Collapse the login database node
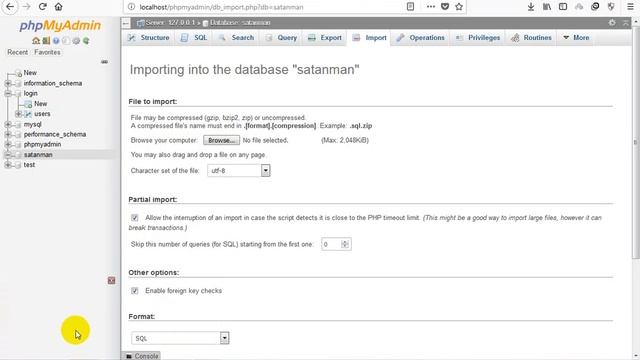 click(8, 93)
